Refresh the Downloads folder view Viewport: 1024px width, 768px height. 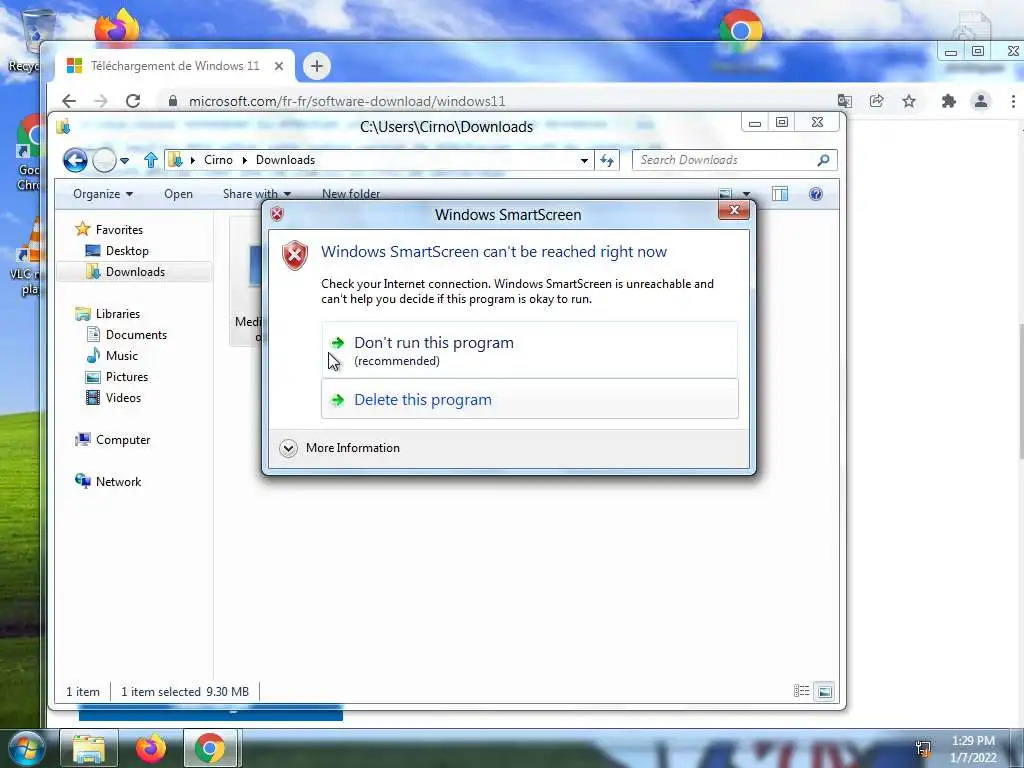tap(607, 160)
